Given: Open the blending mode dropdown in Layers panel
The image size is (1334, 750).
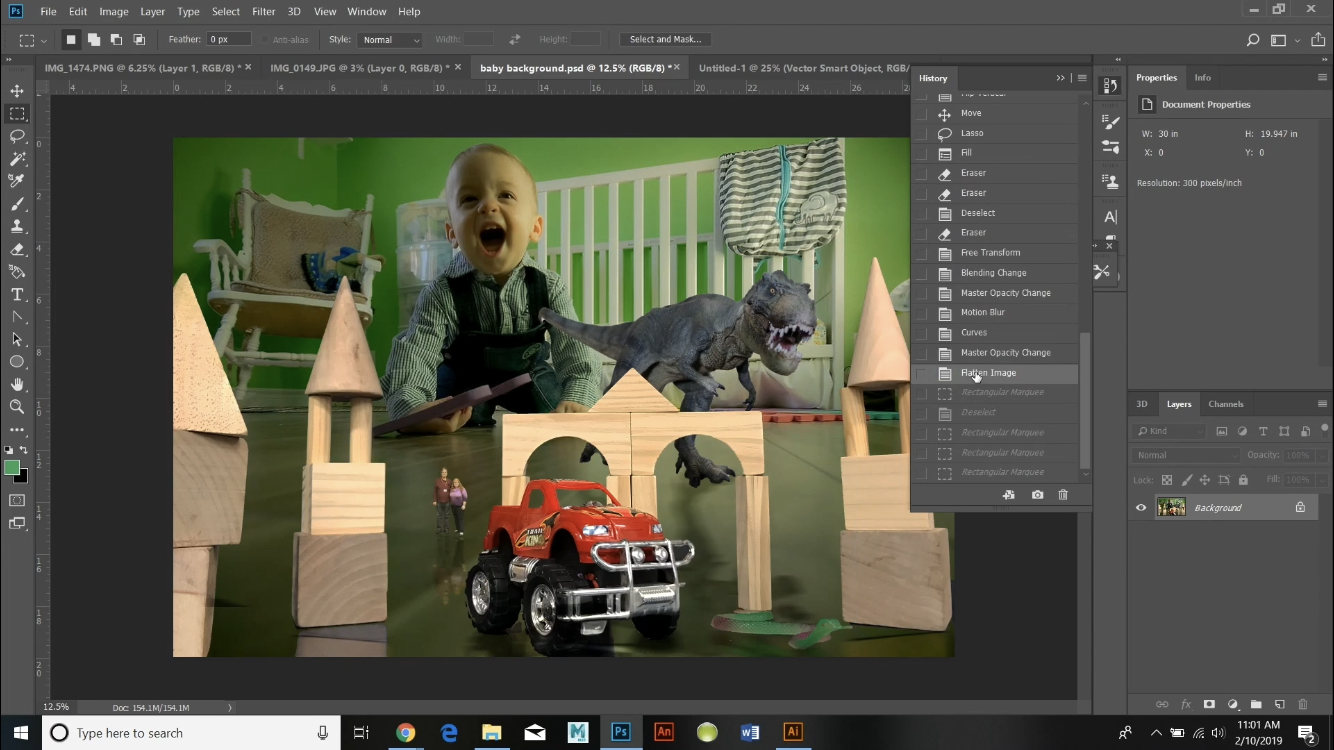Looking at the screenshot, I should pos(1185,454).
